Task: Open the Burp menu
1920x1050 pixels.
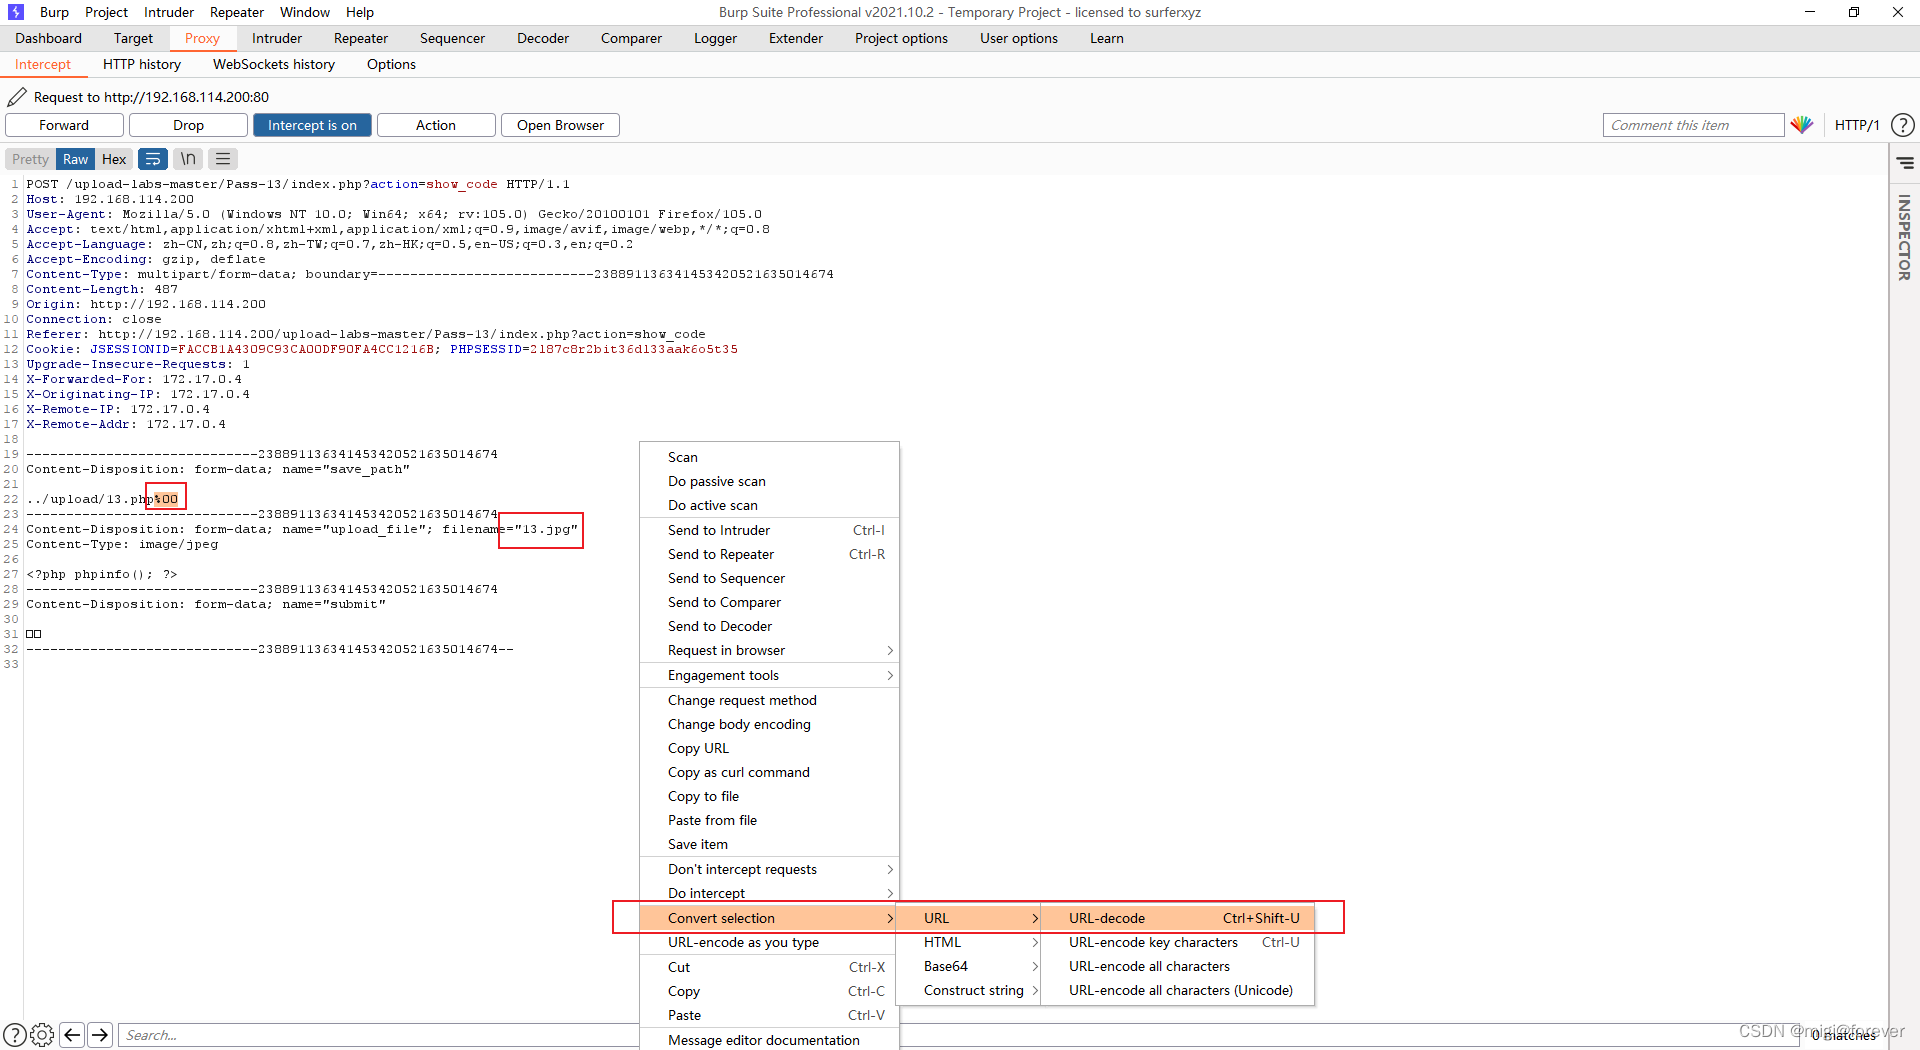Action: (x=54, y=12)
